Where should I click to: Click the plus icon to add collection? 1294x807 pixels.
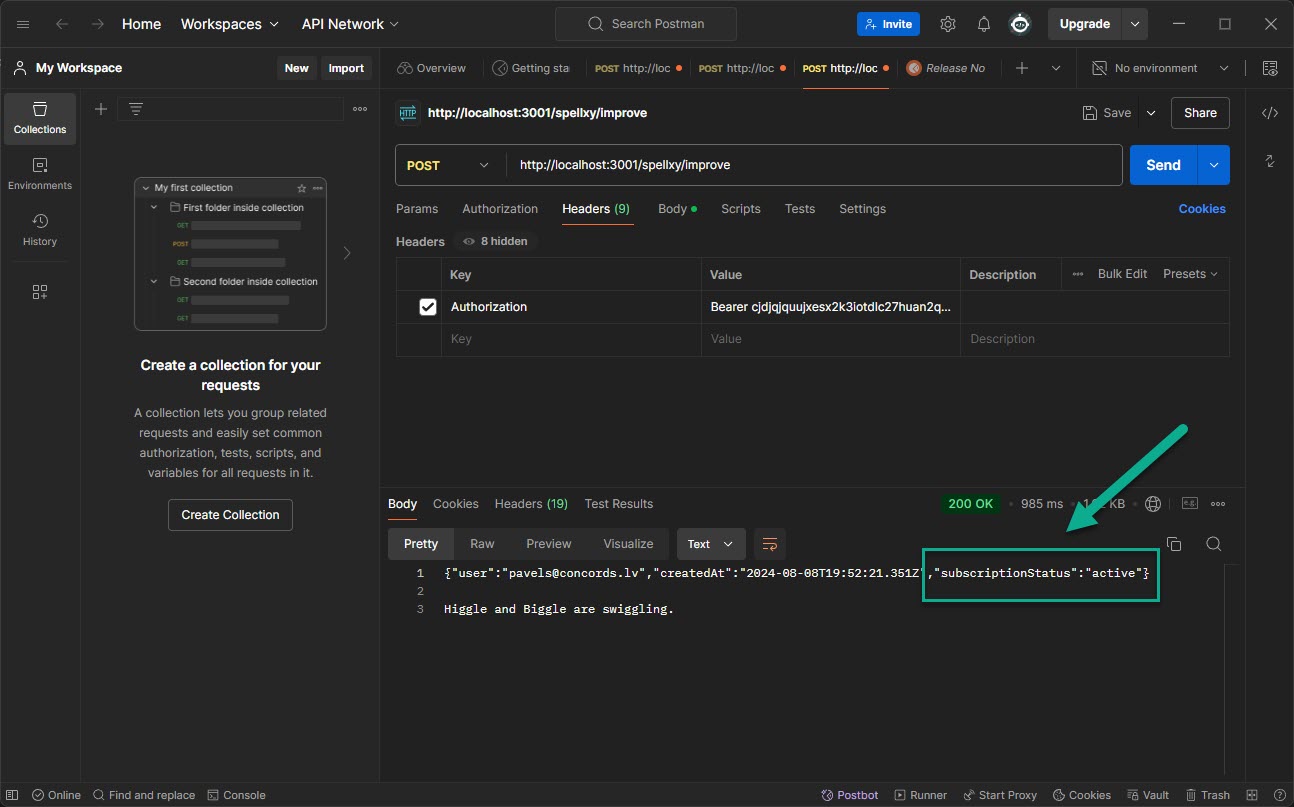pos(101,109)
